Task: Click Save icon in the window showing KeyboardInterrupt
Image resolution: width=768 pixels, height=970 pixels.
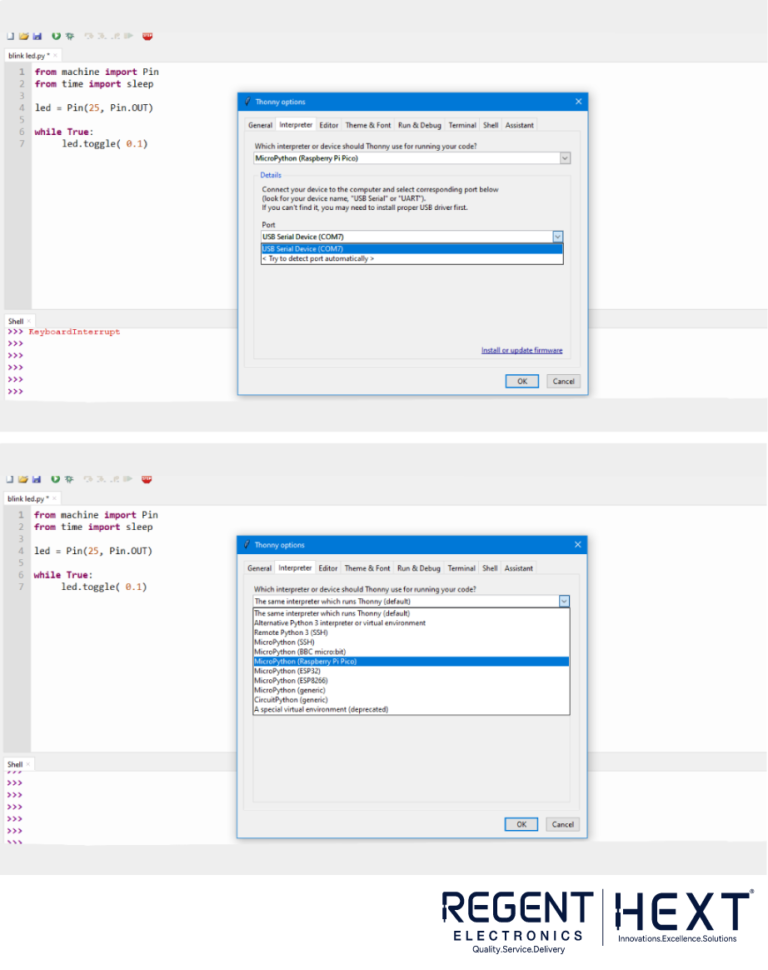Action: [38, 36]
